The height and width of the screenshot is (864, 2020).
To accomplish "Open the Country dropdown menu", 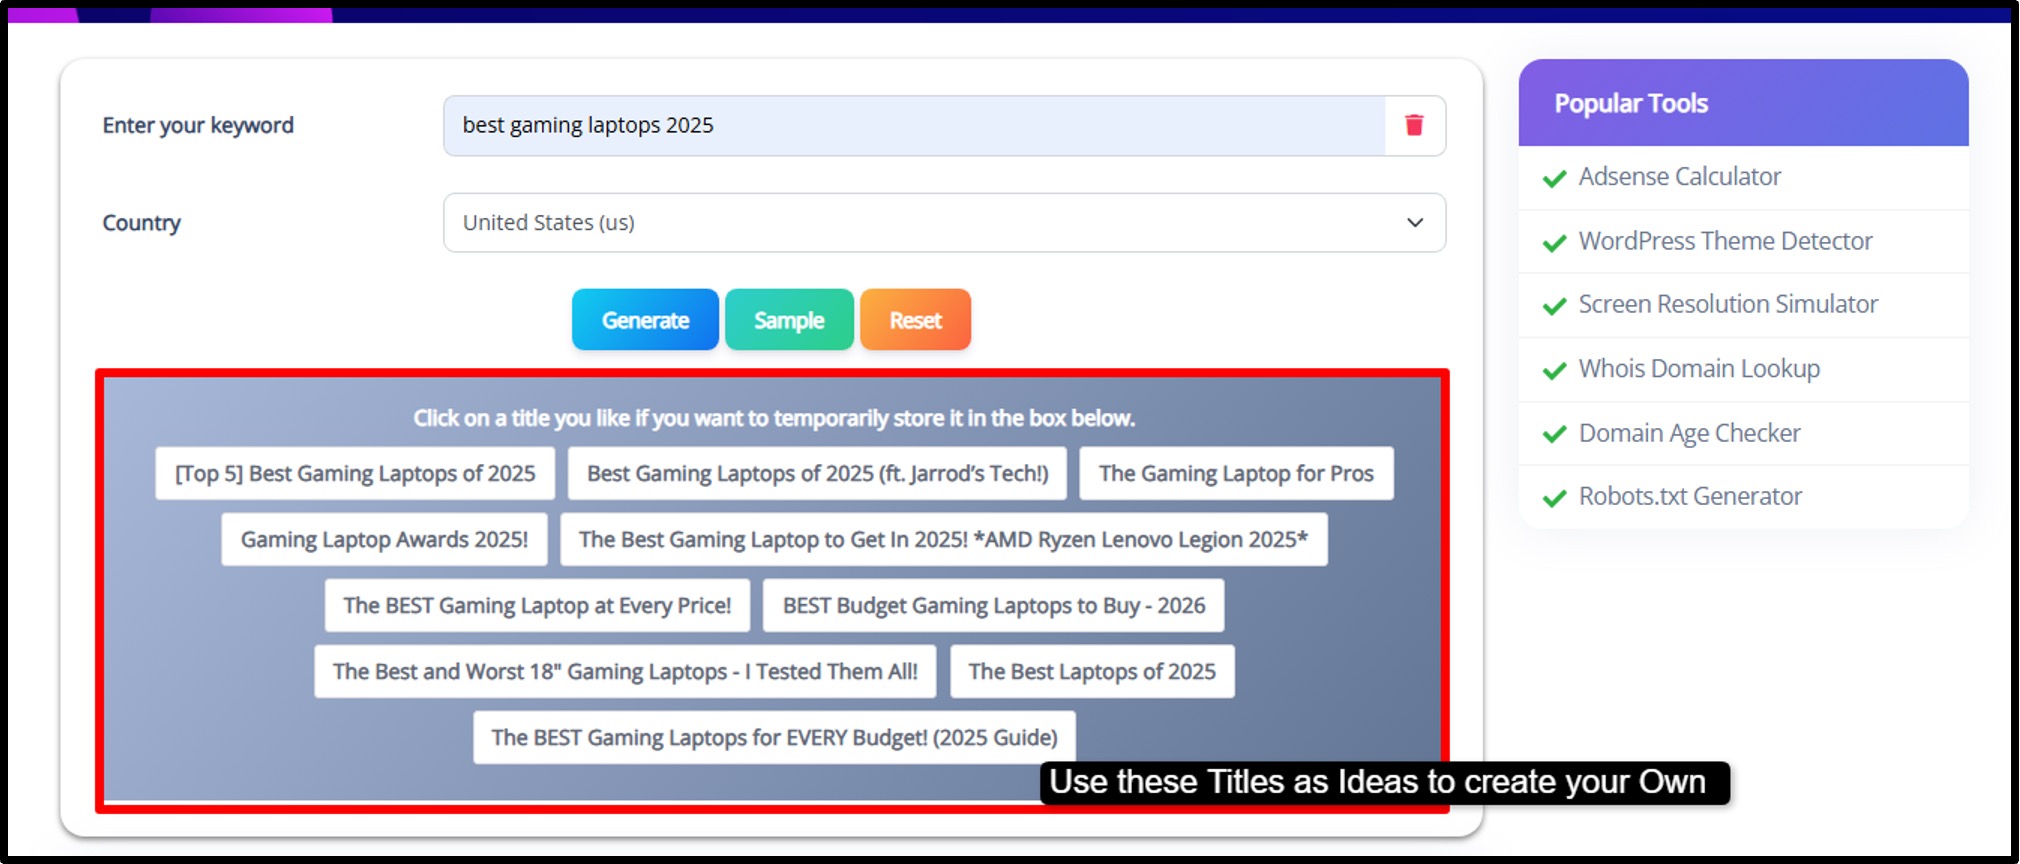I will click(x=944, y=222).
